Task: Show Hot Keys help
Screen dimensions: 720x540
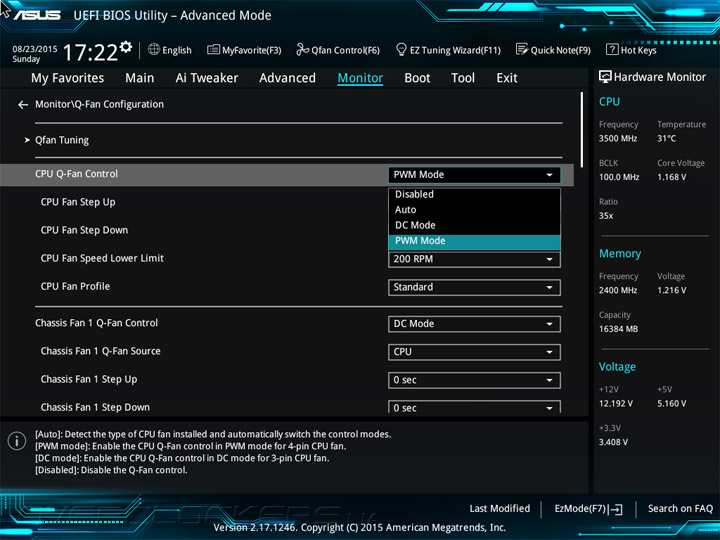Action: point(631,50)
